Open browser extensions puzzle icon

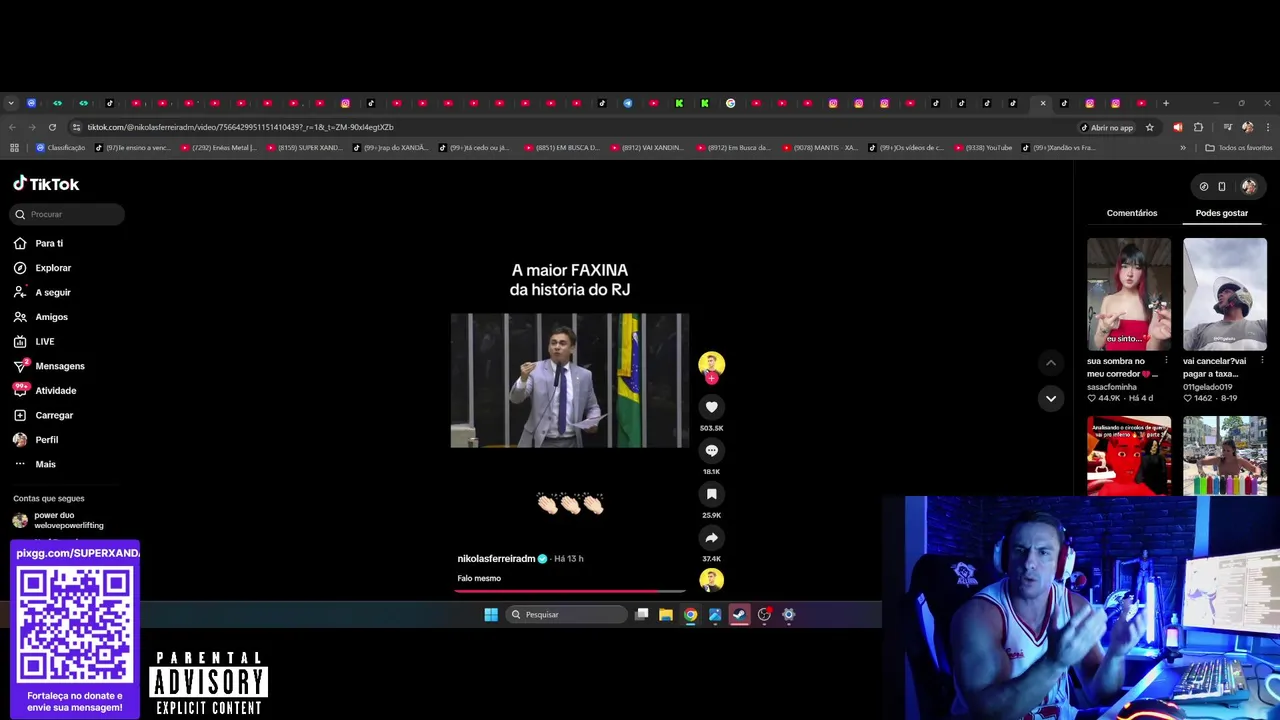point(1198,127)
